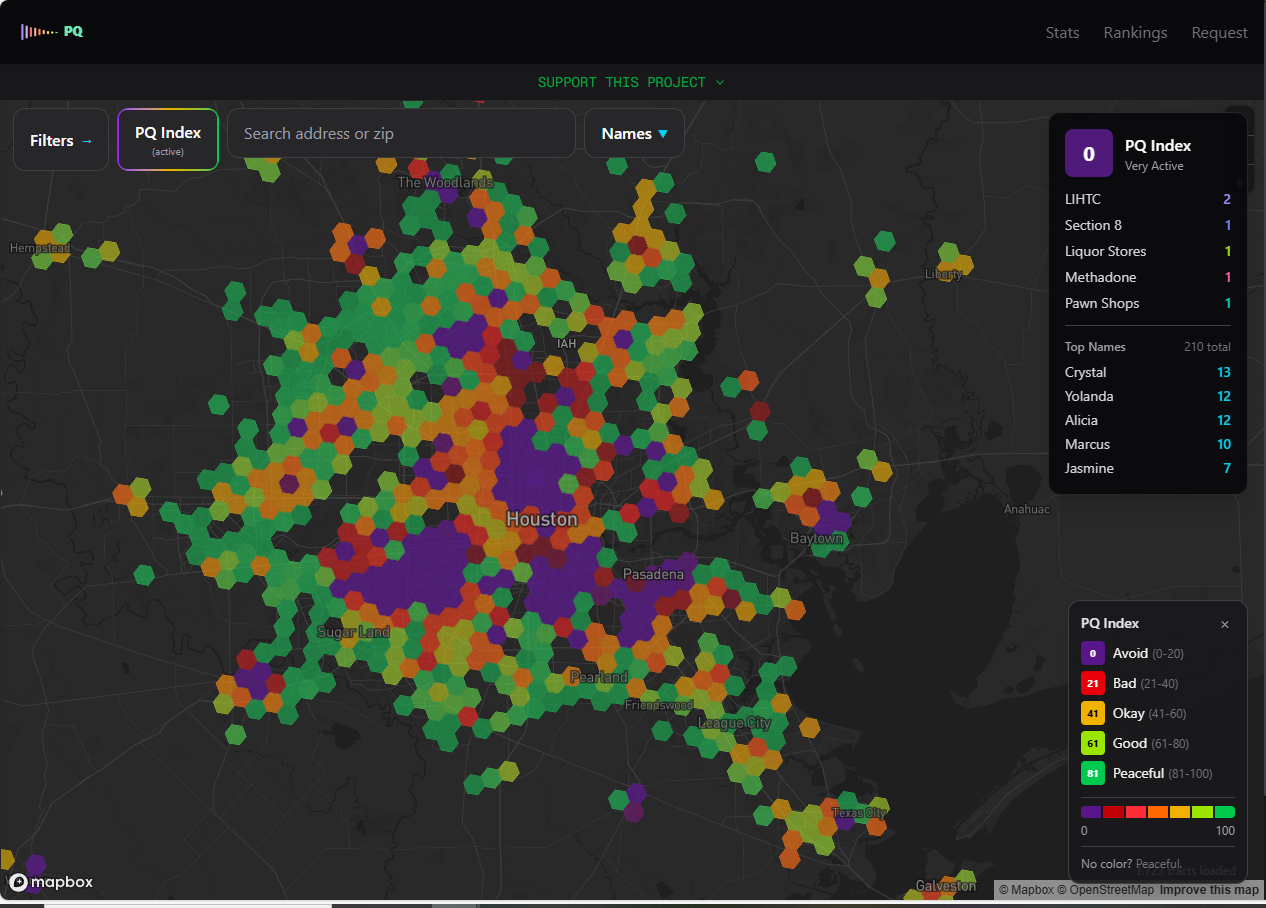Click the purple 0 score badge
Screen dimensions: 1266x908
click(x=1089, y=154)
